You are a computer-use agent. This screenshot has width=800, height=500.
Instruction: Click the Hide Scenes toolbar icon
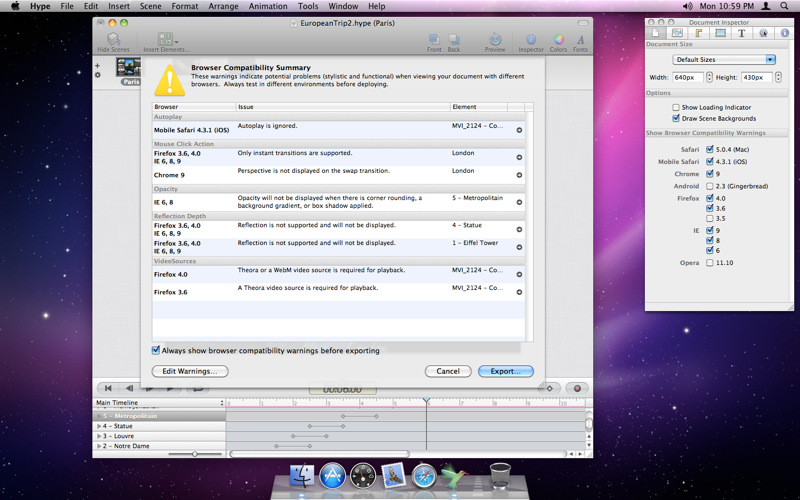tap(113, 41)
